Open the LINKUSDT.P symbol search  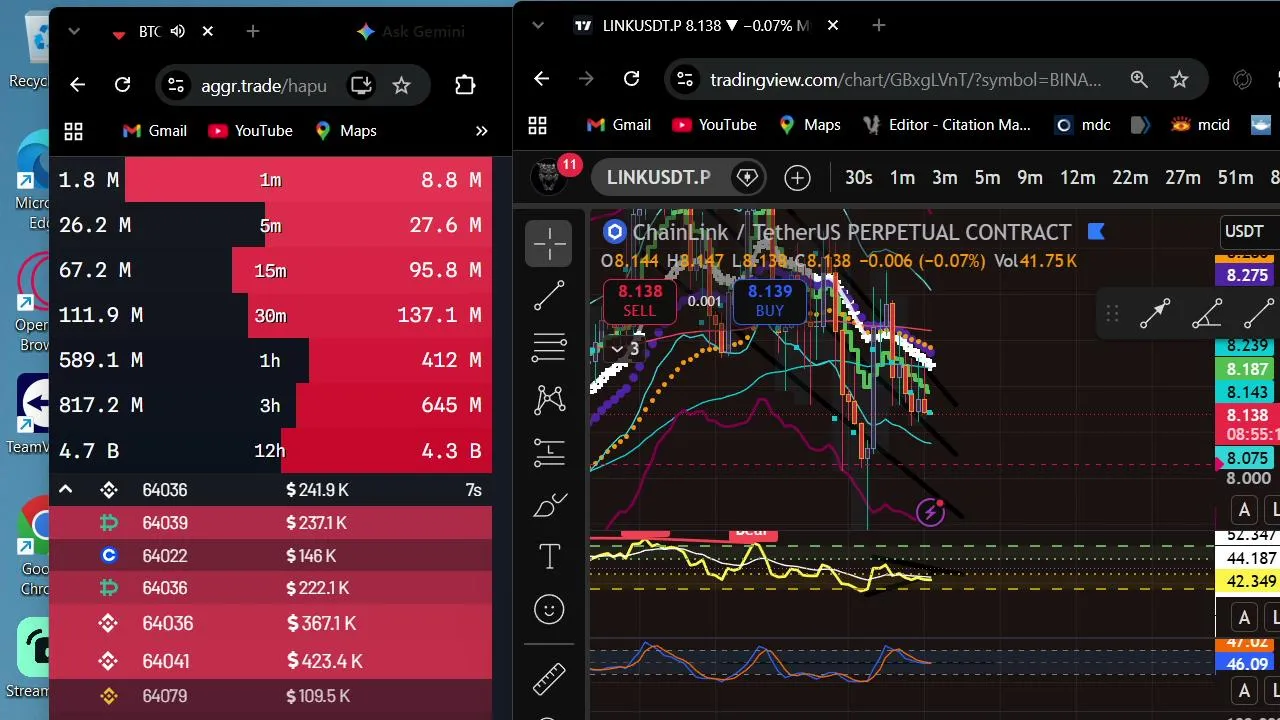(x=658, y=178)
